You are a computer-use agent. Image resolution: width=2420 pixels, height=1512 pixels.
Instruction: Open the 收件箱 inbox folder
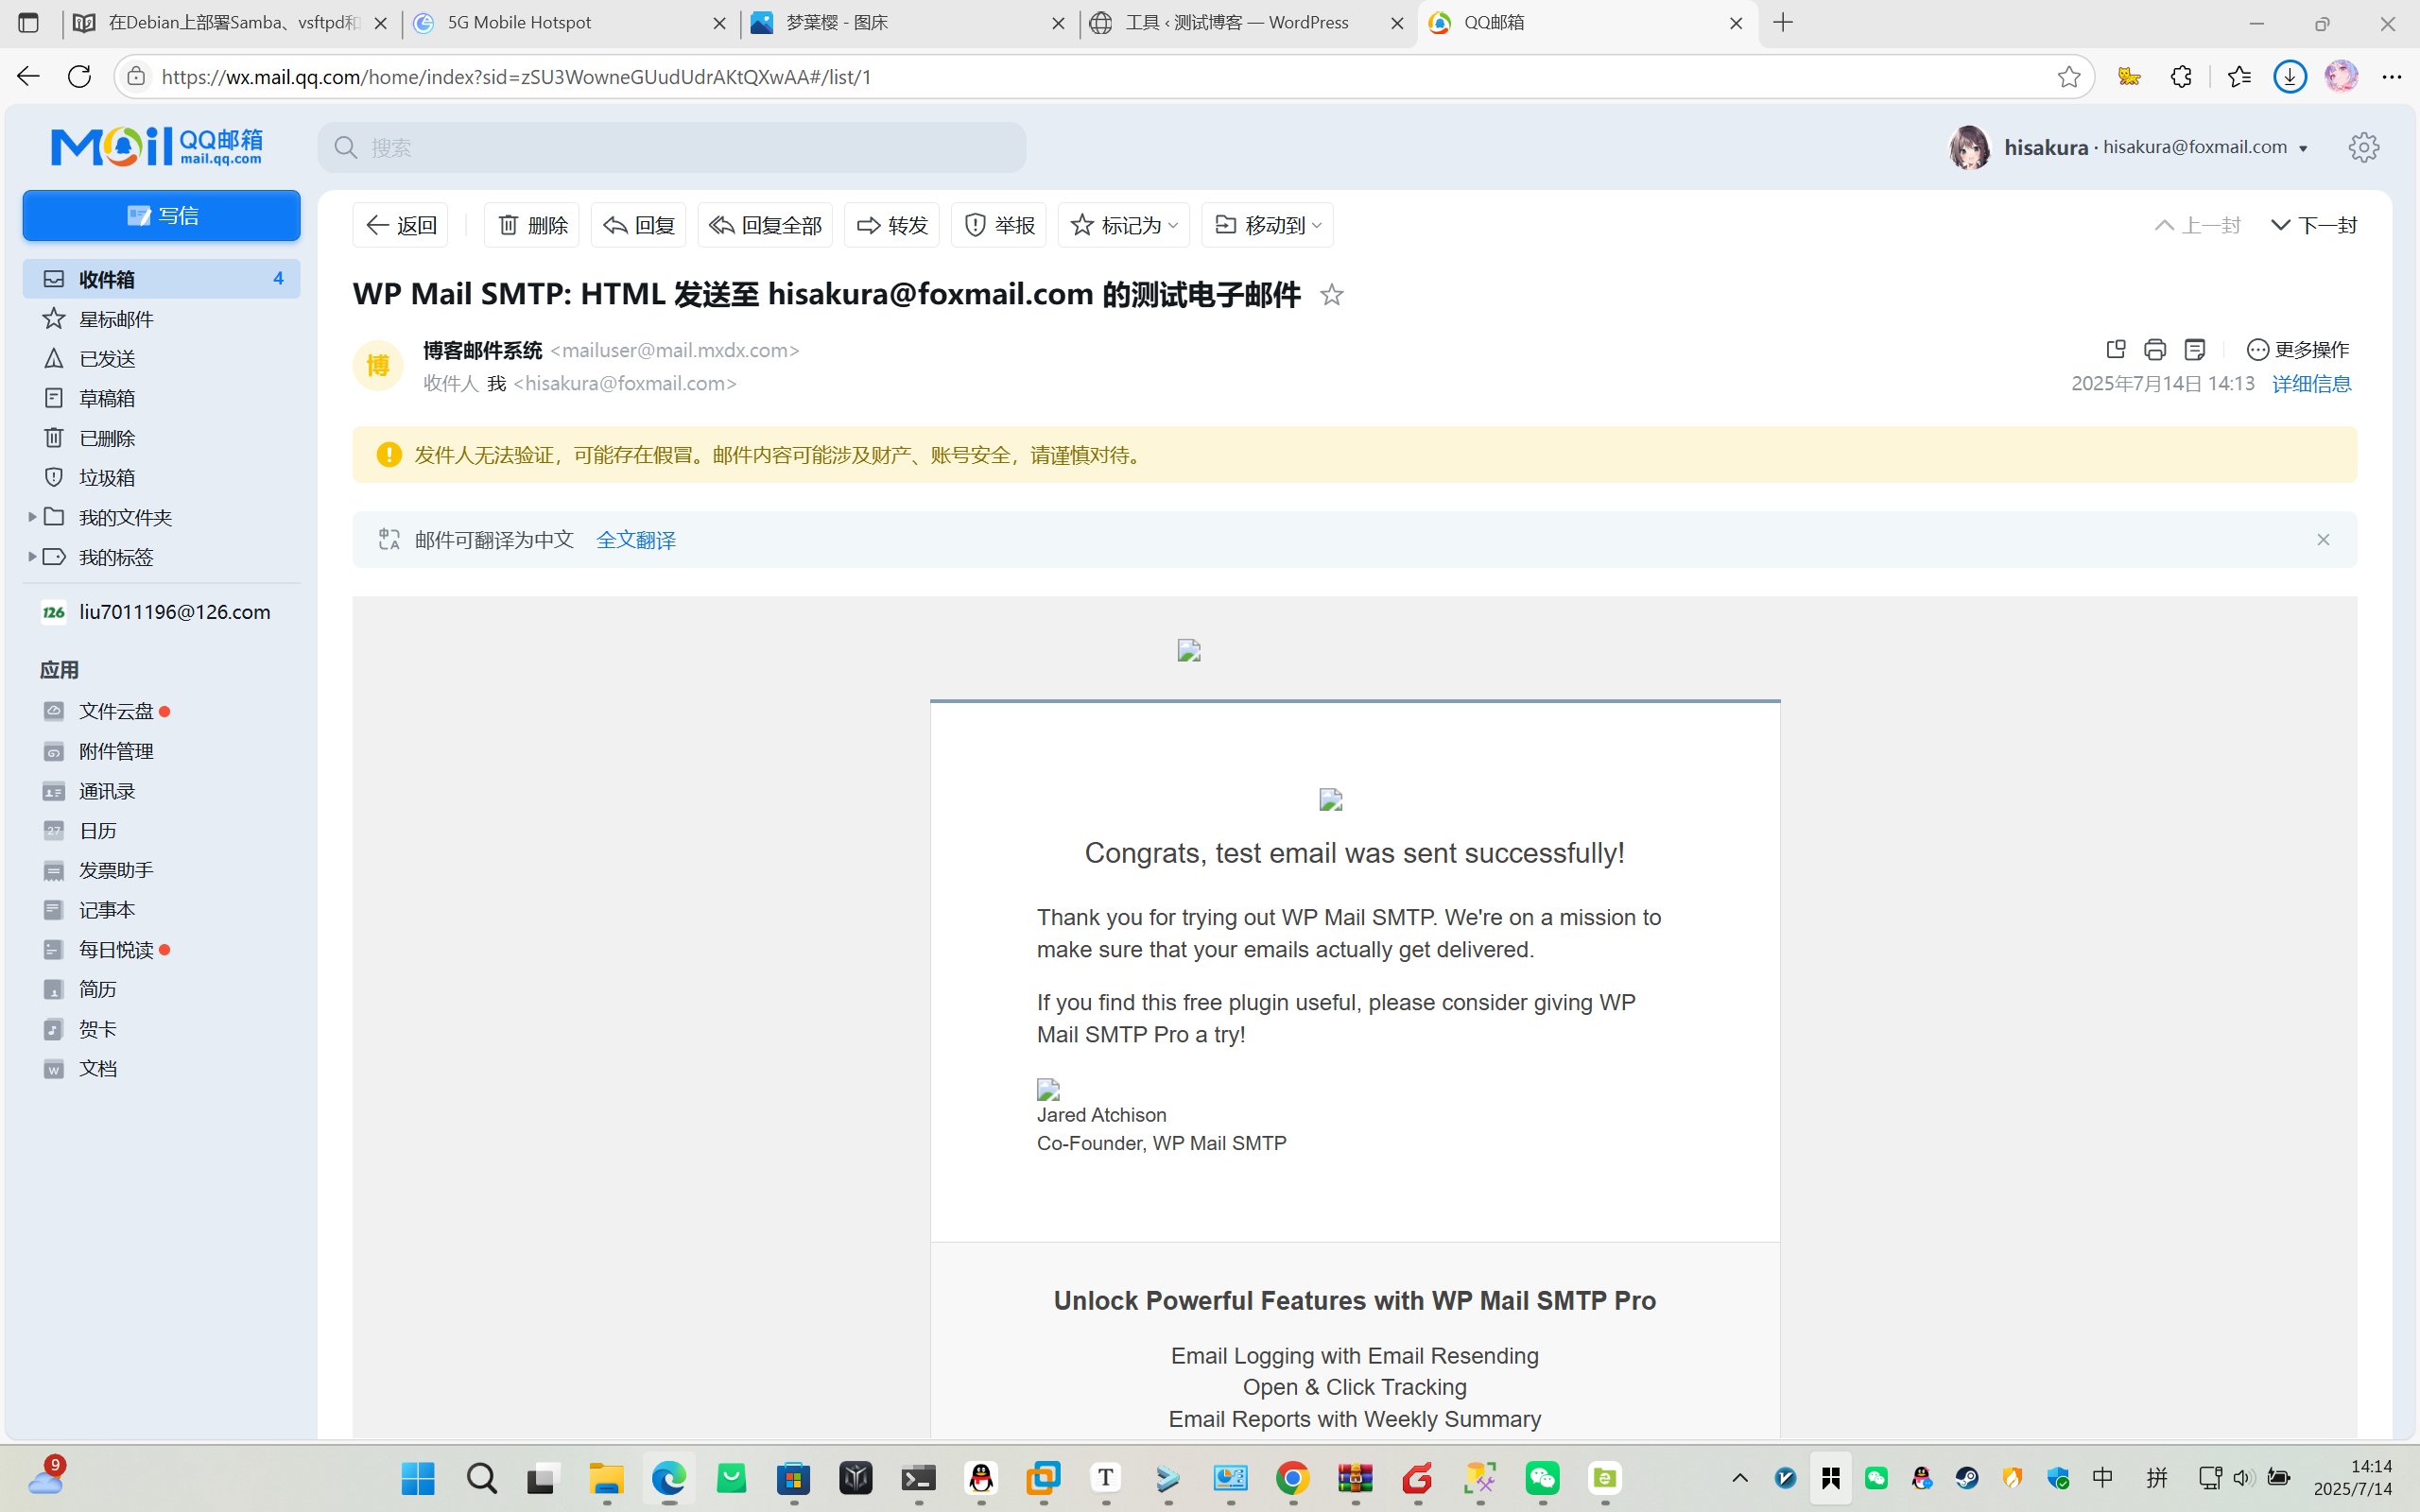point(161,279)
